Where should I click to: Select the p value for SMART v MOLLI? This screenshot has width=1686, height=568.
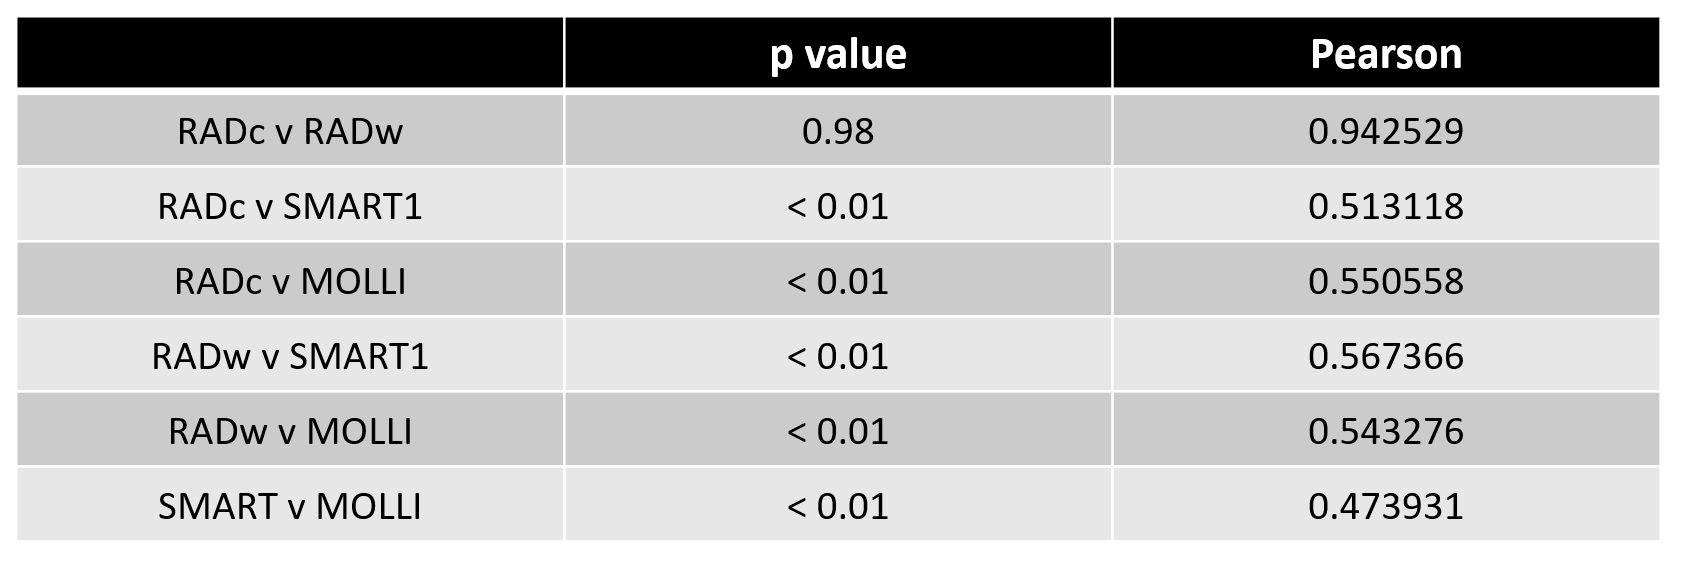tap(838, 507)
